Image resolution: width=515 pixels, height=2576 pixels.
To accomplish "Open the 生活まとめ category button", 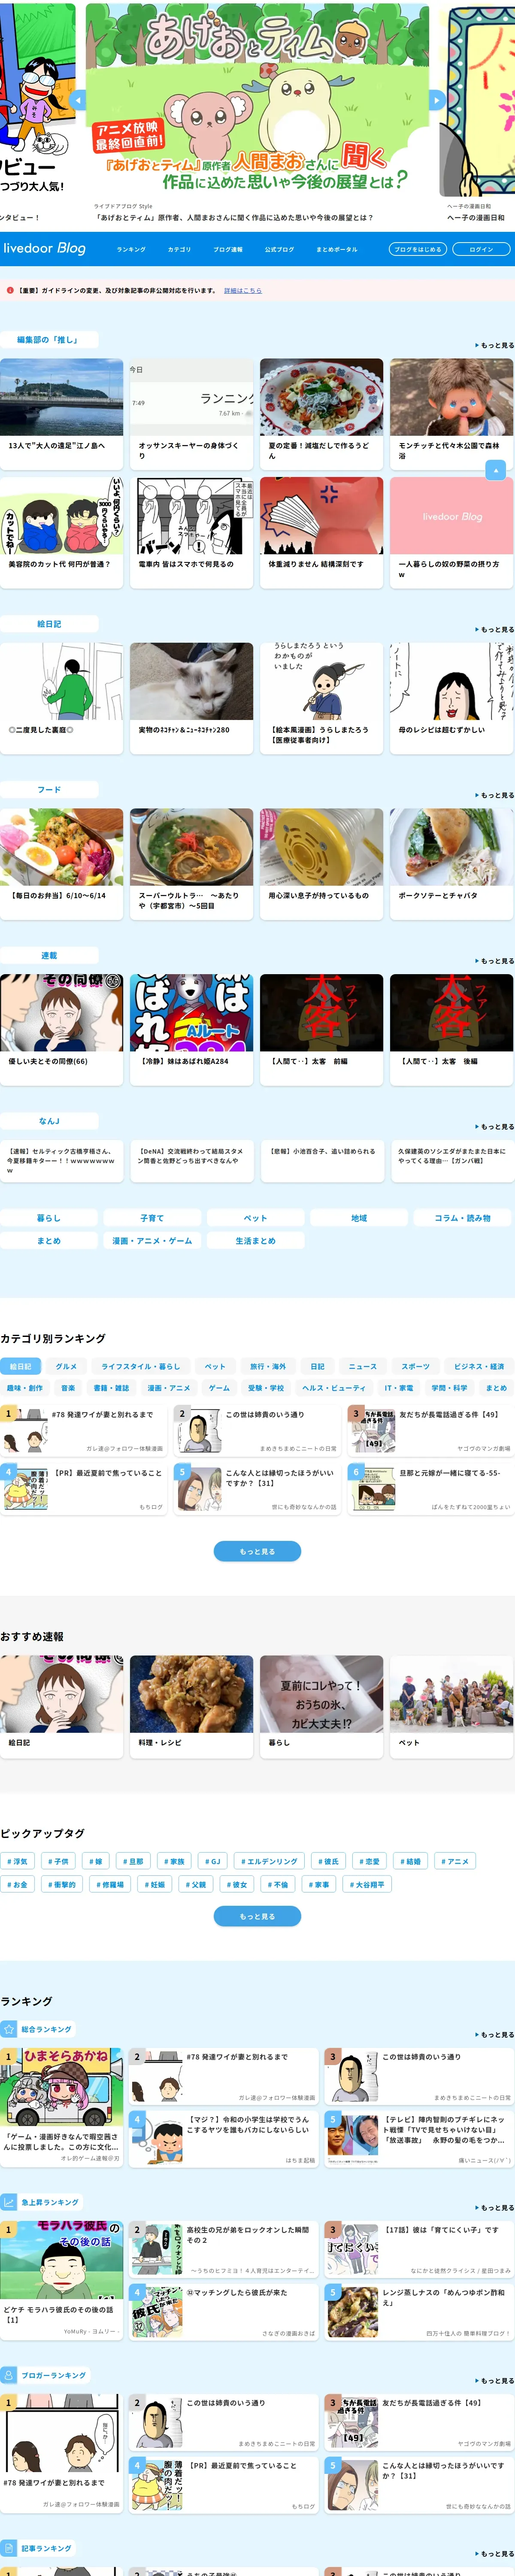I will click(x=256, y=1241).
